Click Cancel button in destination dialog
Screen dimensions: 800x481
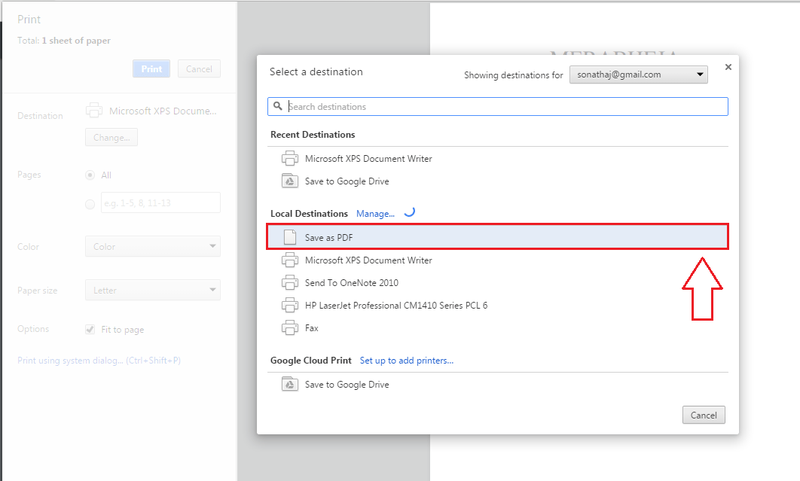[704, 415]
